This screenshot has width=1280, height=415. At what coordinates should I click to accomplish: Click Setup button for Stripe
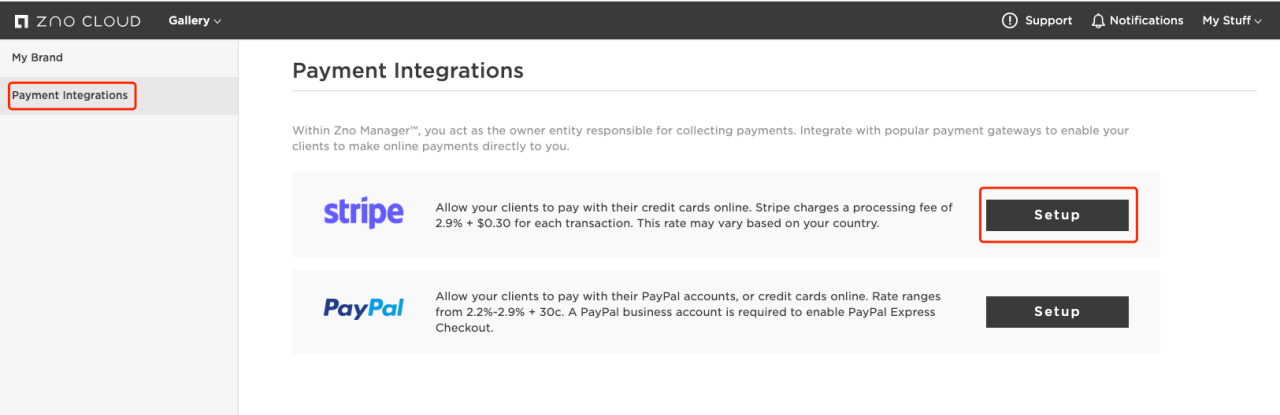tap(1057, 215)
